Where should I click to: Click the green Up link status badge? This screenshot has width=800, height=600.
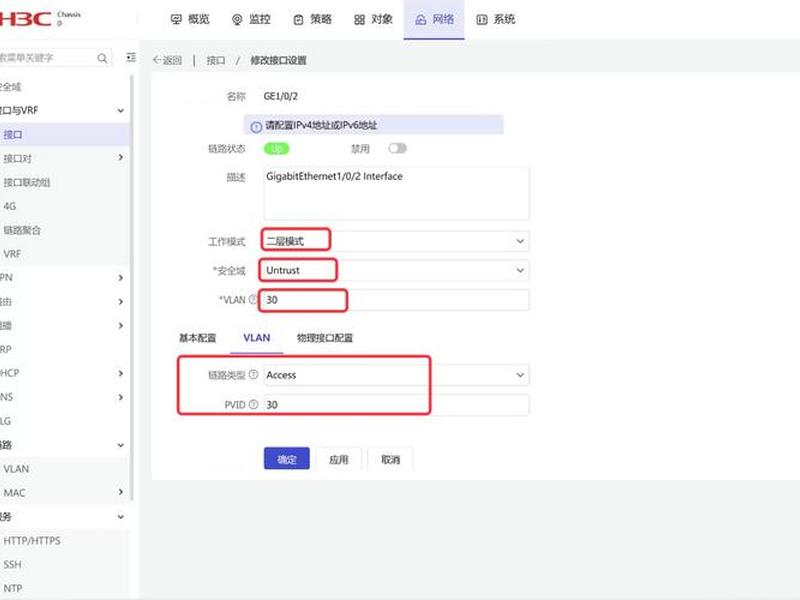(x=276, y=148)
